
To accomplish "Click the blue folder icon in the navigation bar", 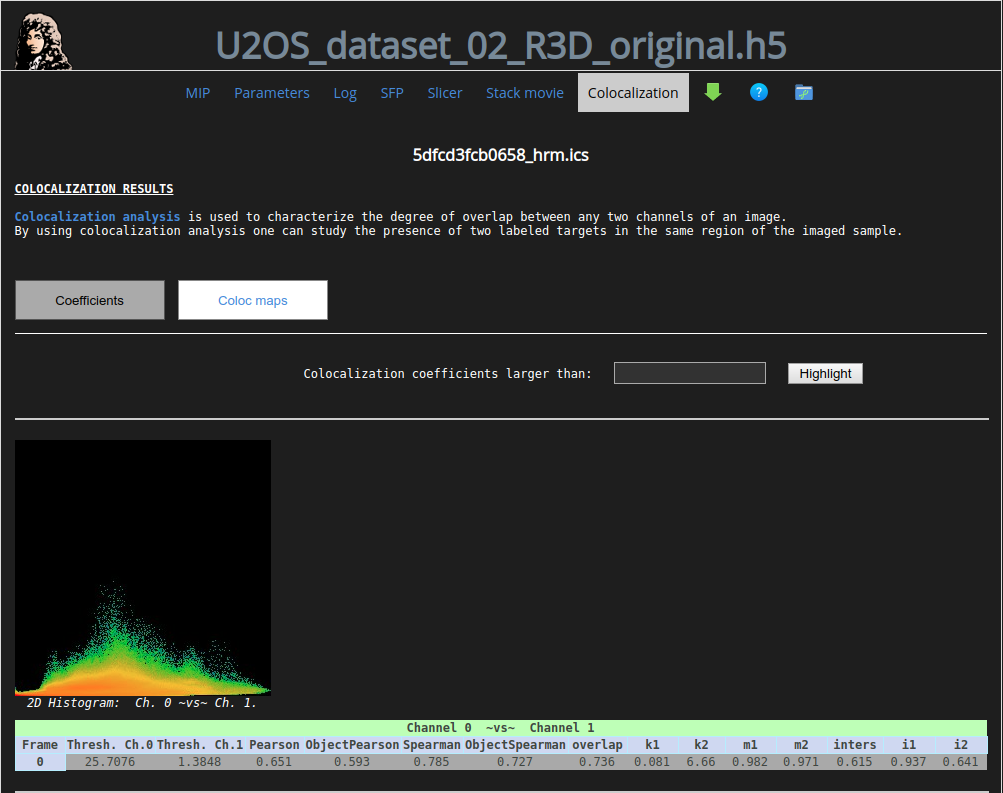I will tap(804, 92).
